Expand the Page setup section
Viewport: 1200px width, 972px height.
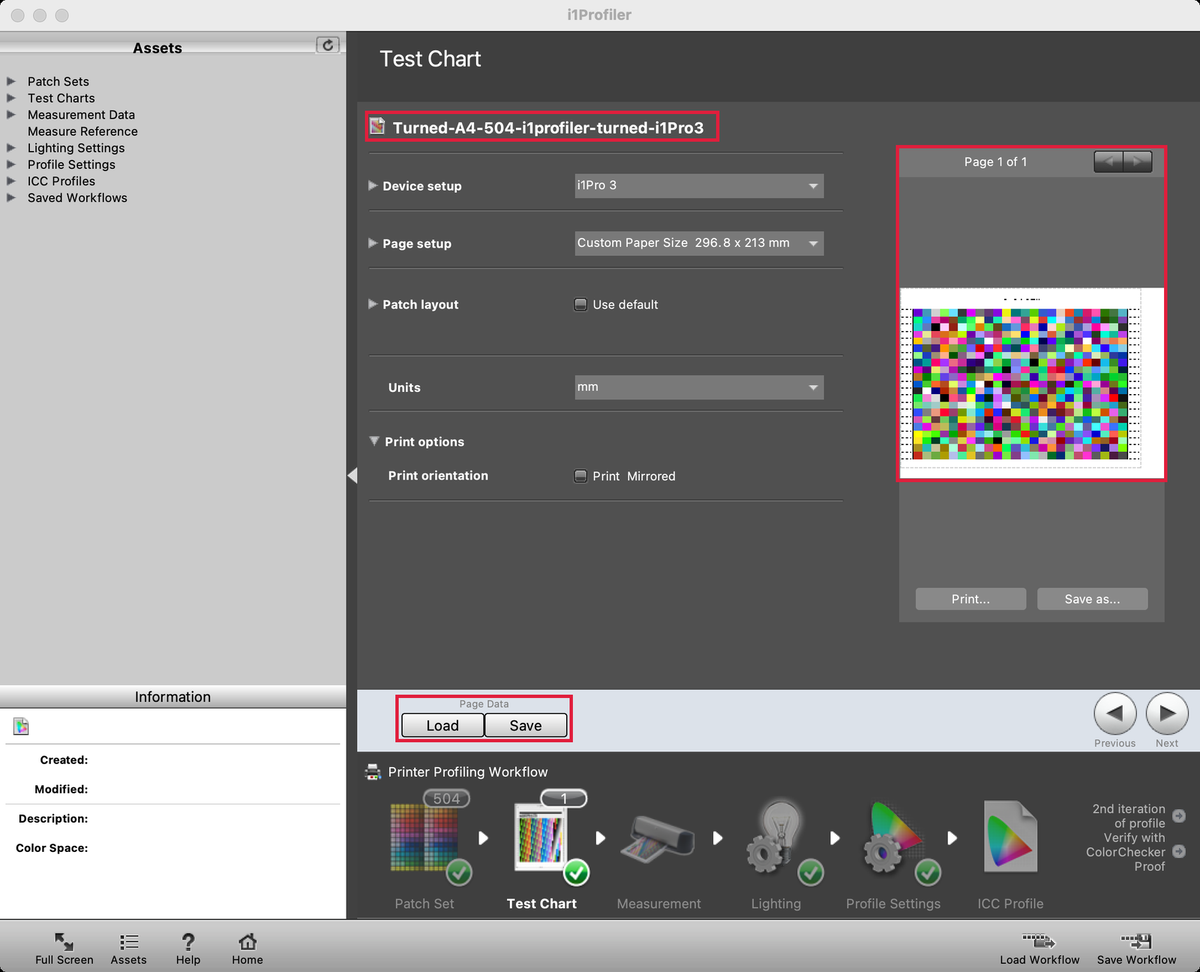[373, 243]
